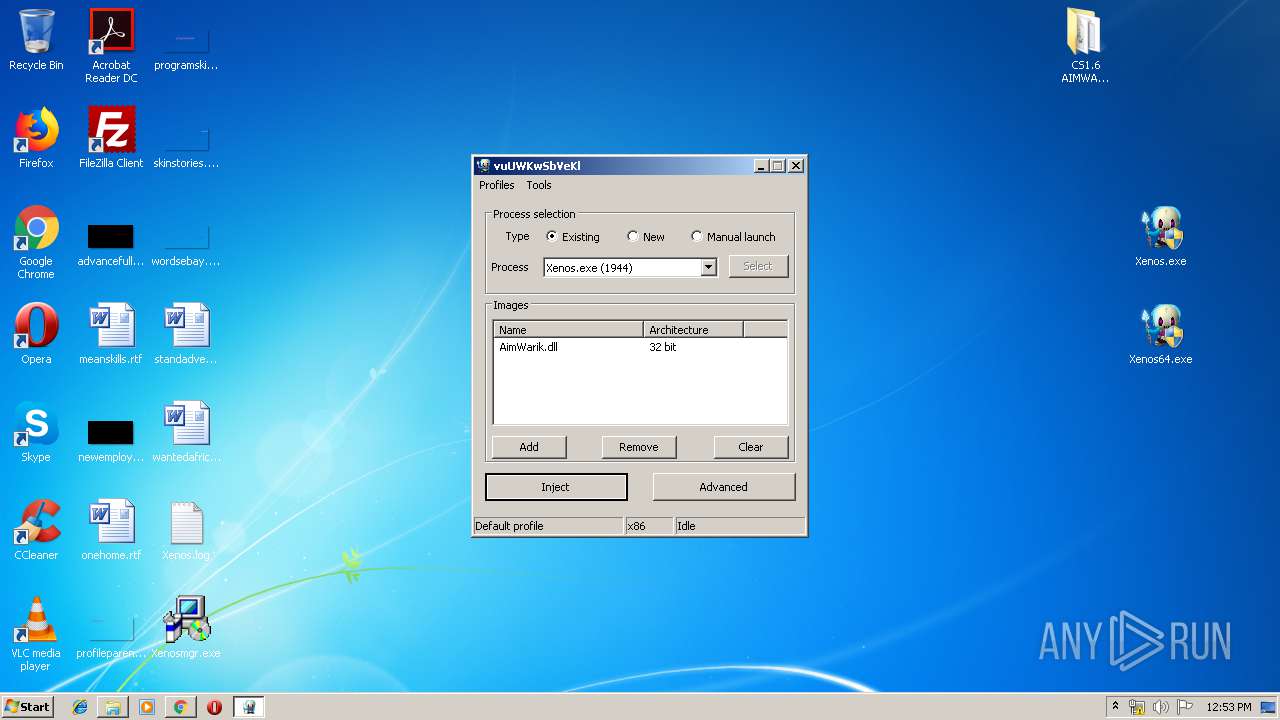The height and width of the screenshot is (720, 1280).
Task: Open the Tools menu
Action: (539, 185)
